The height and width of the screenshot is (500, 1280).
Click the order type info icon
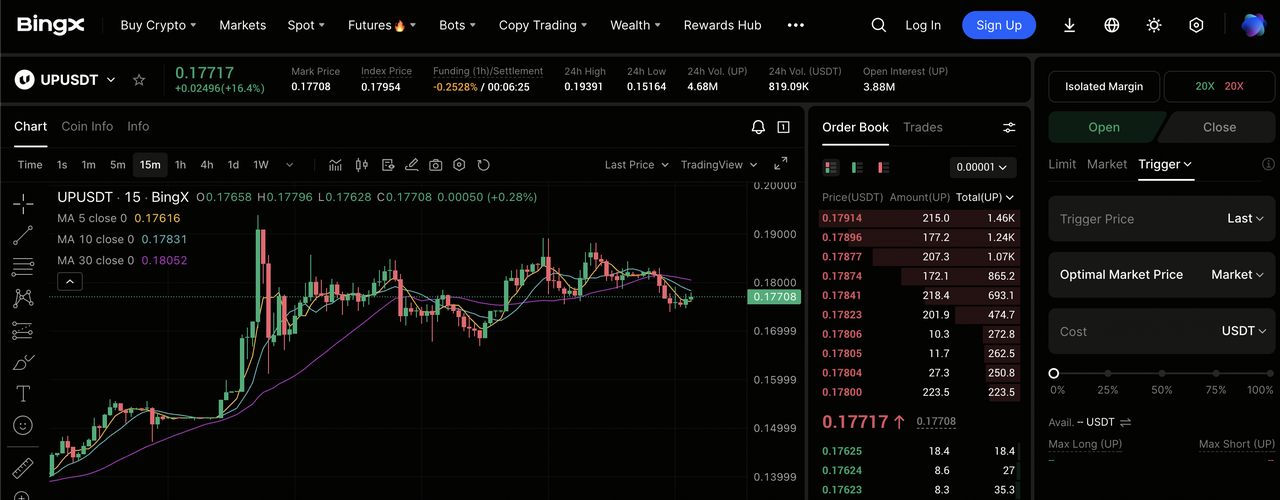1269,164
